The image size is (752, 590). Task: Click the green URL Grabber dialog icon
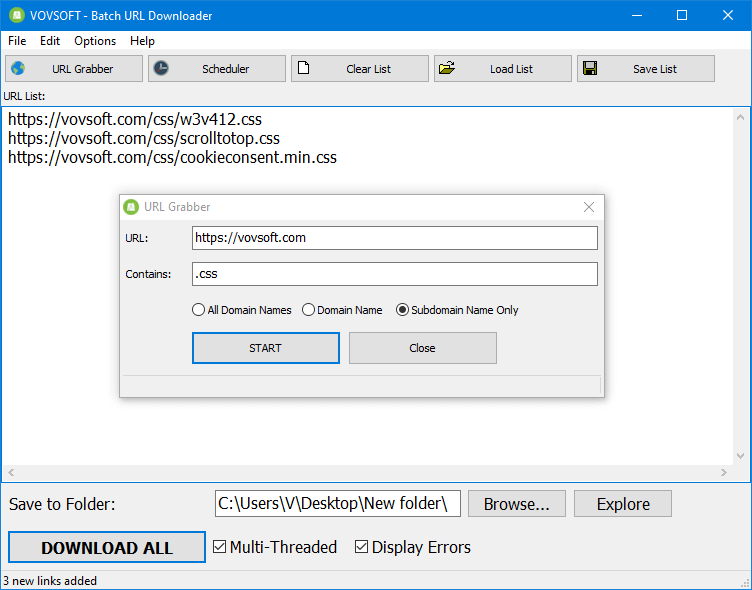pos(131,207)
